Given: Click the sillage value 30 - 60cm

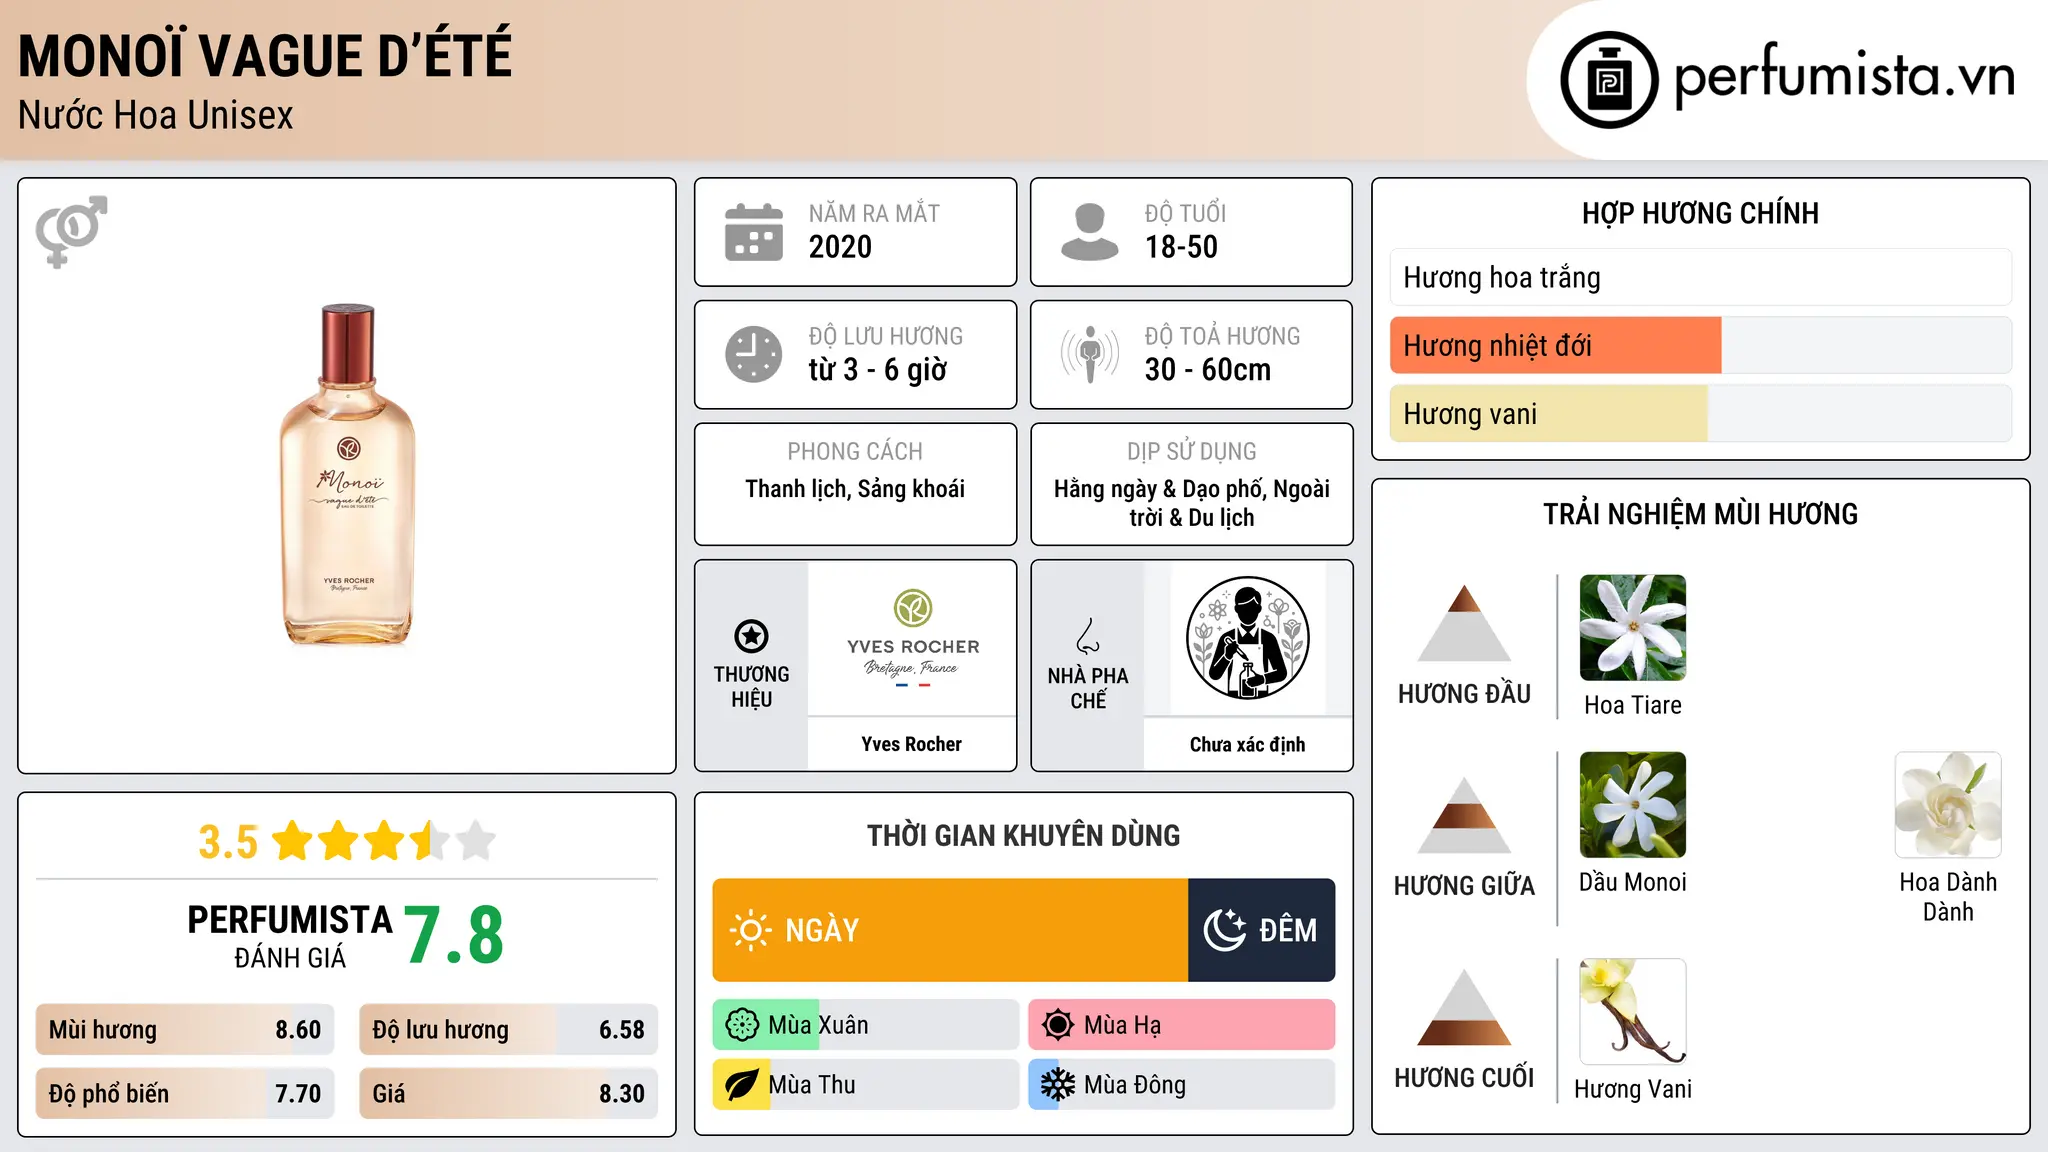Looking at the screenshot, I should click(1208, 370).
